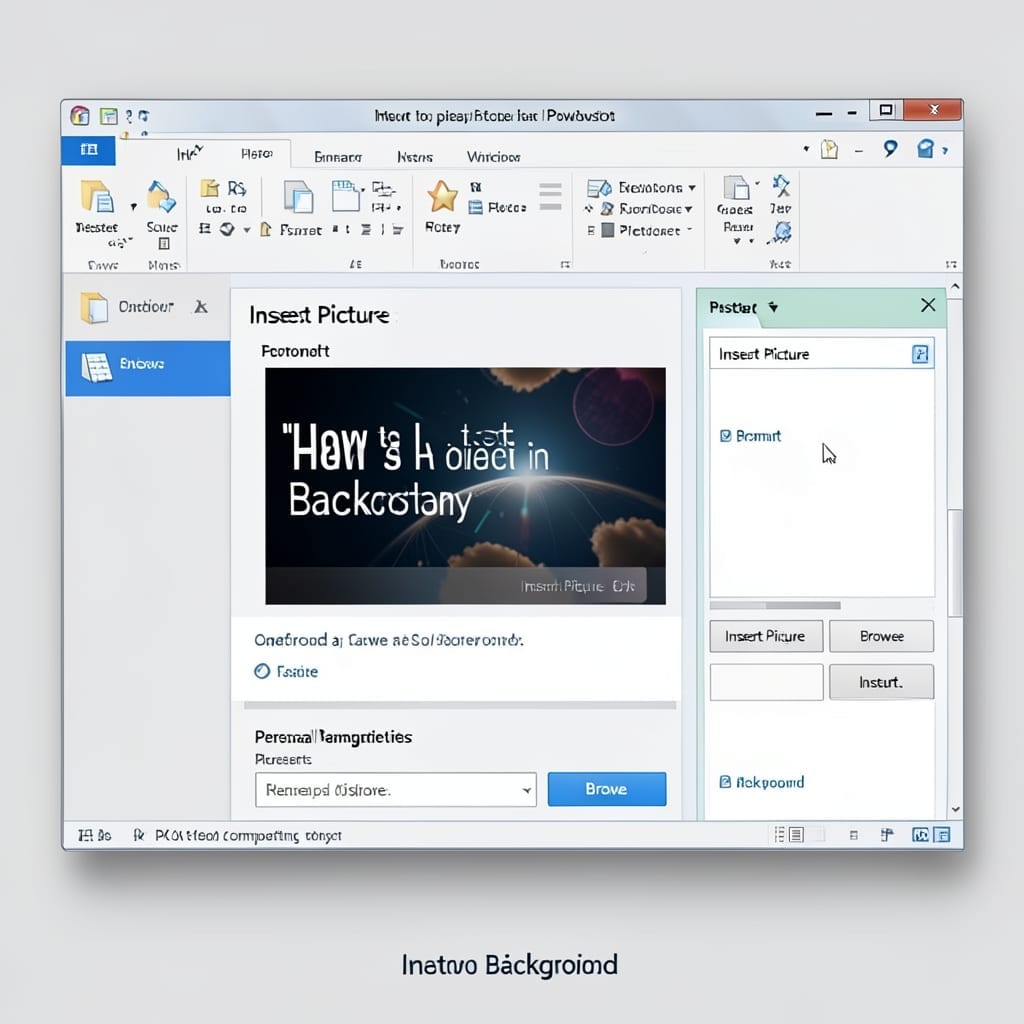The width and height of the screenshot is (1024, 1024).
Task: Switch to the Nstns ribbon tab
Action: pos(415,157)
